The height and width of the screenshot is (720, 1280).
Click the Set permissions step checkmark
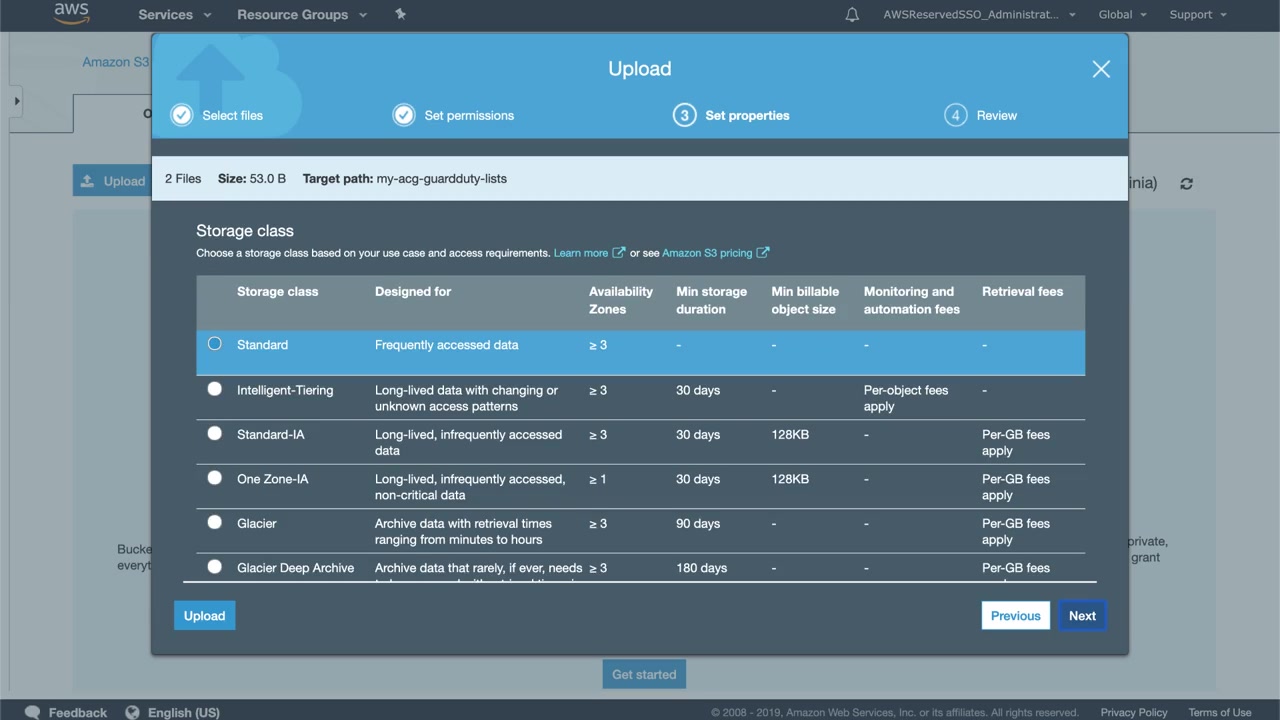(403, 115)
